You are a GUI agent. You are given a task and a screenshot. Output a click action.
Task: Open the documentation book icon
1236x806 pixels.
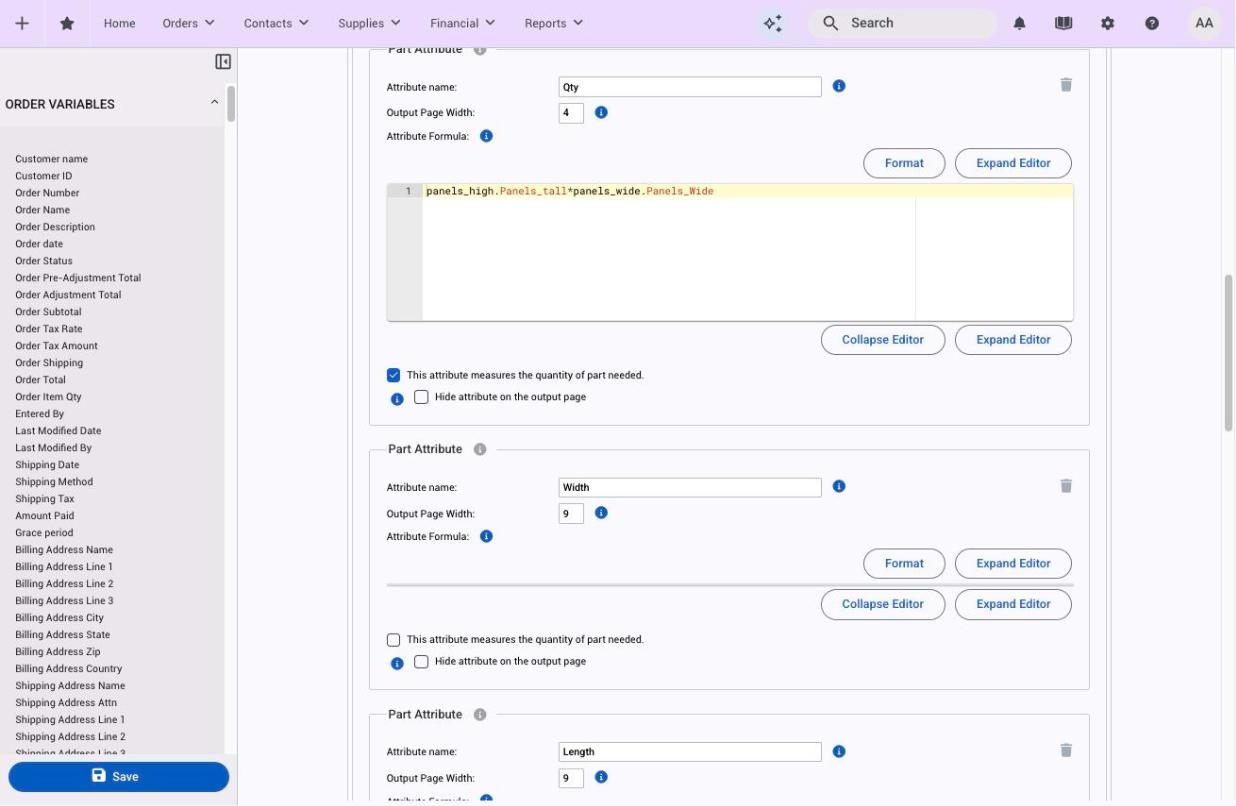point(1064,23)
